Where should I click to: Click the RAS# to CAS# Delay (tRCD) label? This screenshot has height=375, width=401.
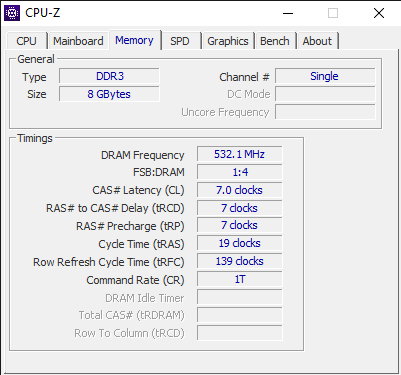(x=115, y=208)
